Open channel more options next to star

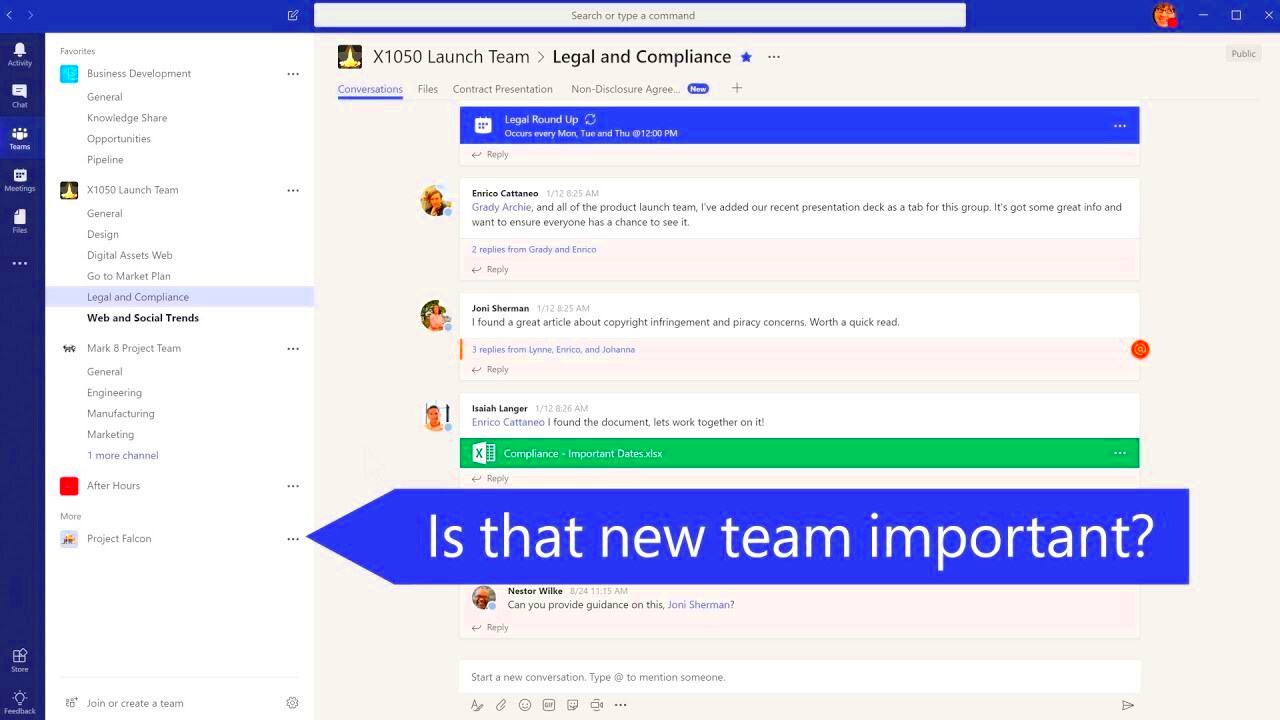tap(774, 57)
